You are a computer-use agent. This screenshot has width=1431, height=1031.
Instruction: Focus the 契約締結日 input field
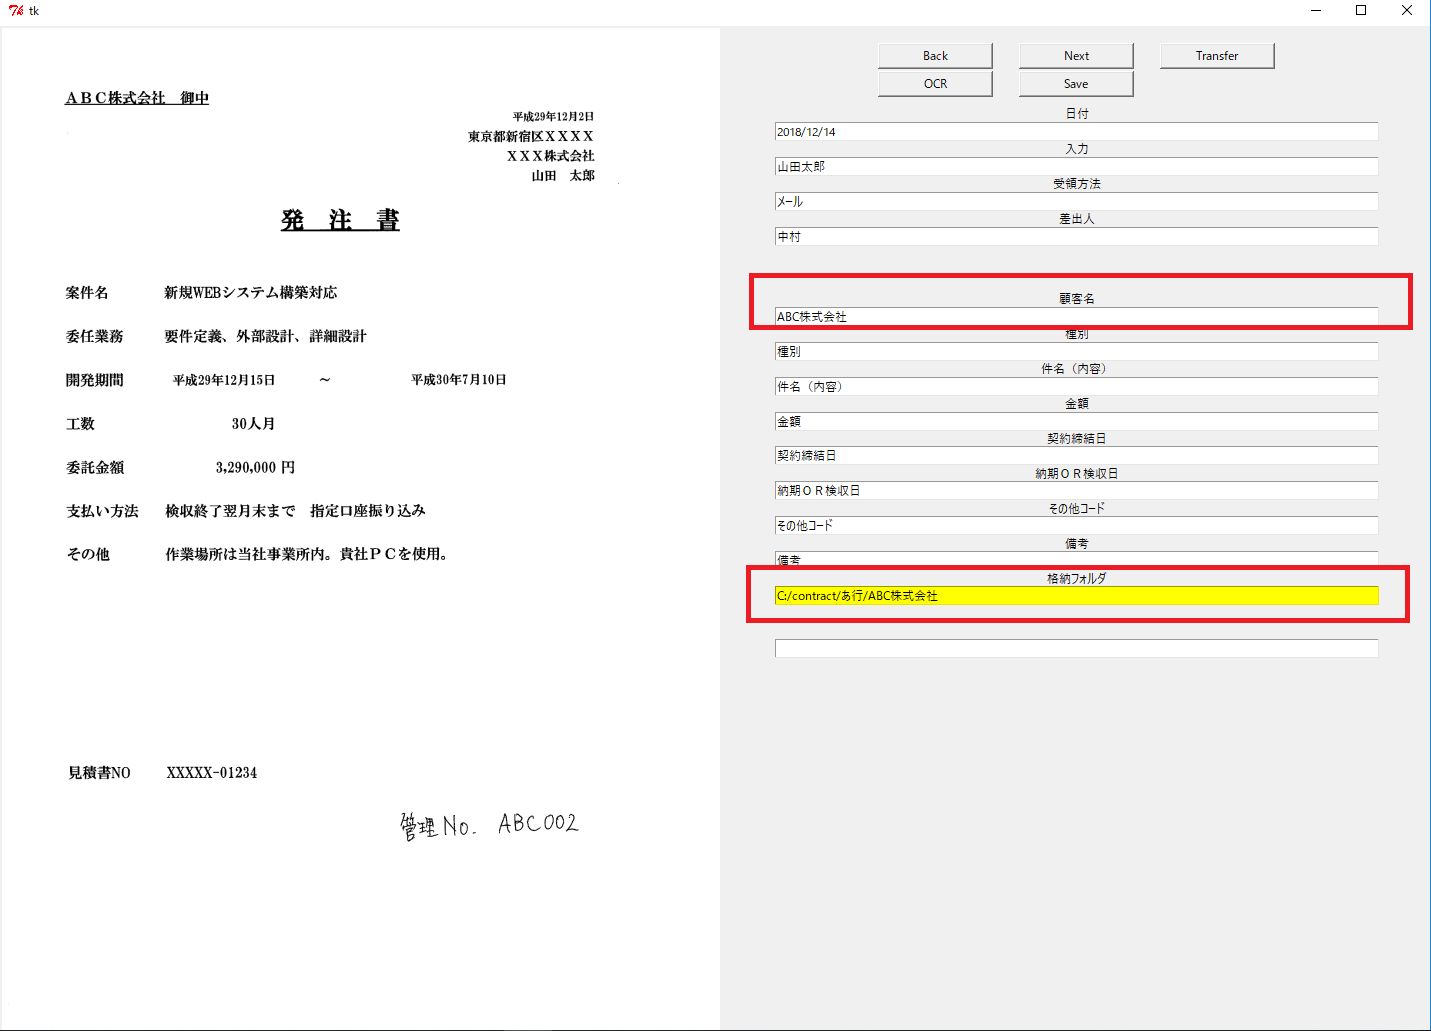point(1076,456)
